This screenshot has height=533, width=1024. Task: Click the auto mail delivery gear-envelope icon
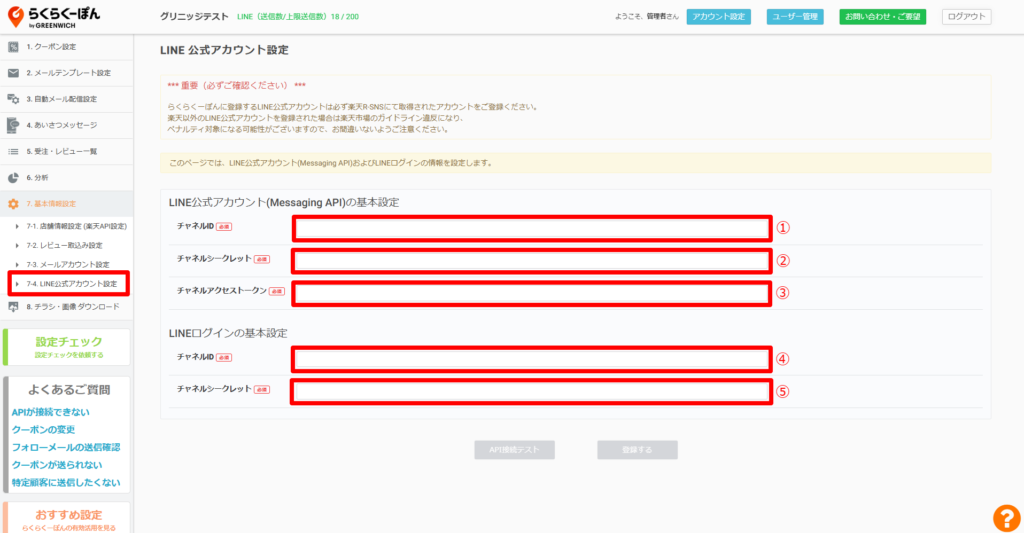tap(13, 99)
